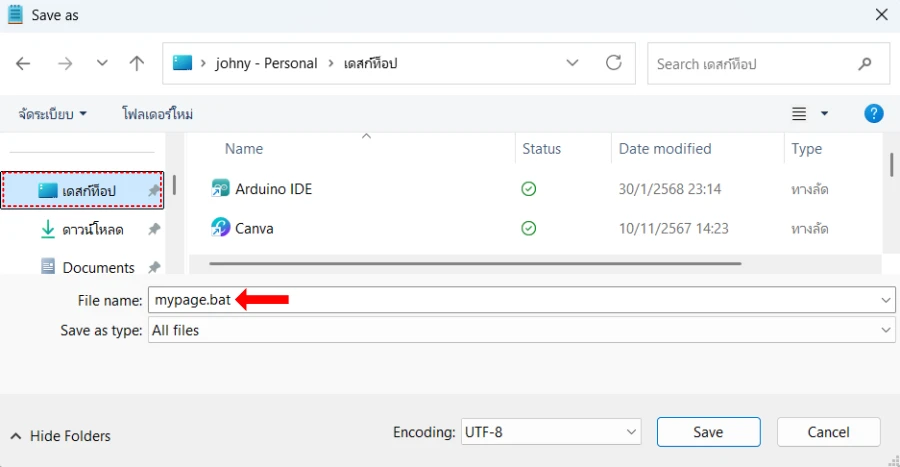Image resolution: width=900 pixels, height=467 pixels.
Task: Open the Save as type dropdown
Action: coord(886,330)
